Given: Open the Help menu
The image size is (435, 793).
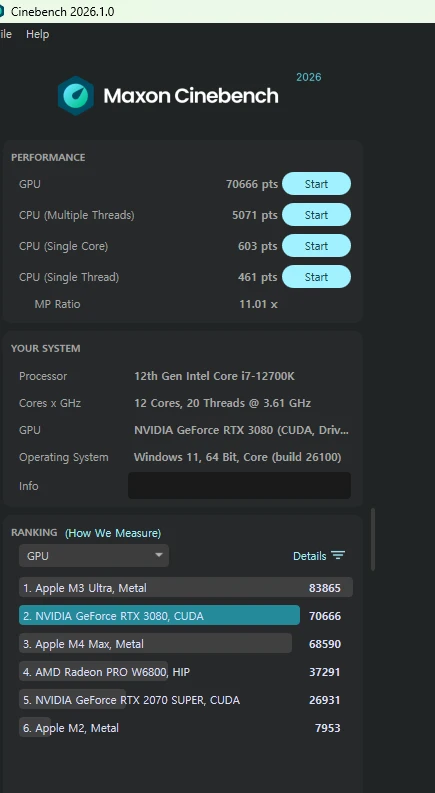Looking at the screenshot, I should 37,34.
